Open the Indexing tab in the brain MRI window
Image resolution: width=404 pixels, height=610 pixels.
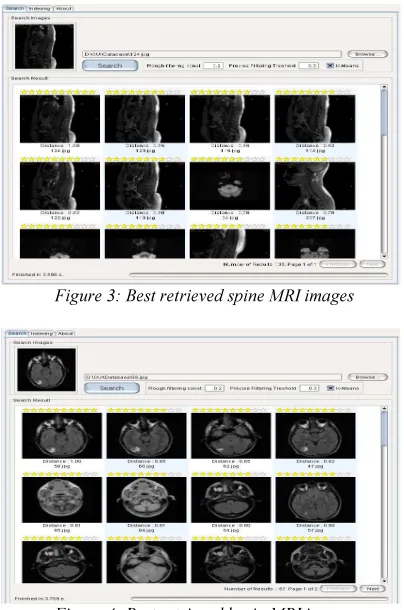pos(41,333)
